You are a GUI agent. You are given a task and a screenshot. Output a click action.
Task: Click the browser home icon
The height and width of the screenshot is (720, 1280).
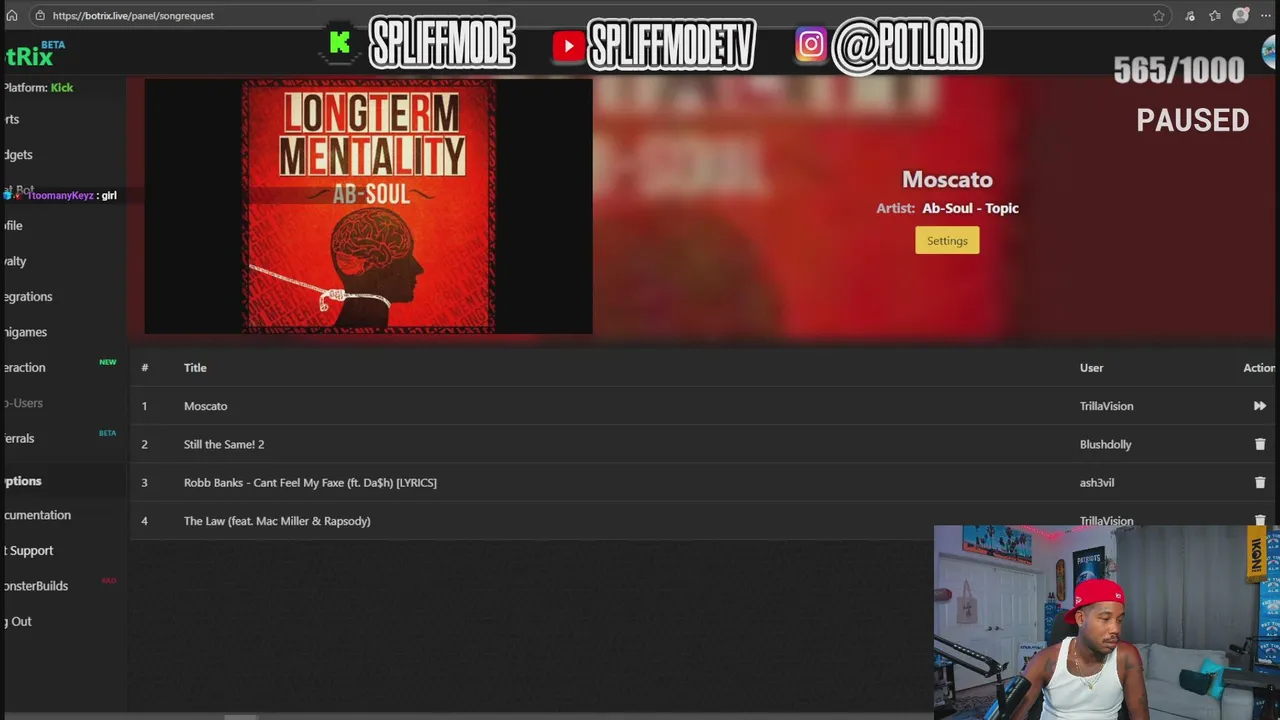[12, 15]
